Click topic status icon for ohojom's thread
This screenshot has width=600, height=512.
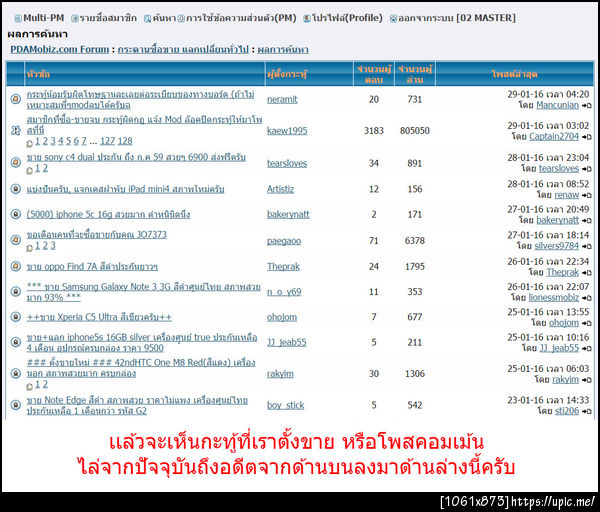[15, 317]
